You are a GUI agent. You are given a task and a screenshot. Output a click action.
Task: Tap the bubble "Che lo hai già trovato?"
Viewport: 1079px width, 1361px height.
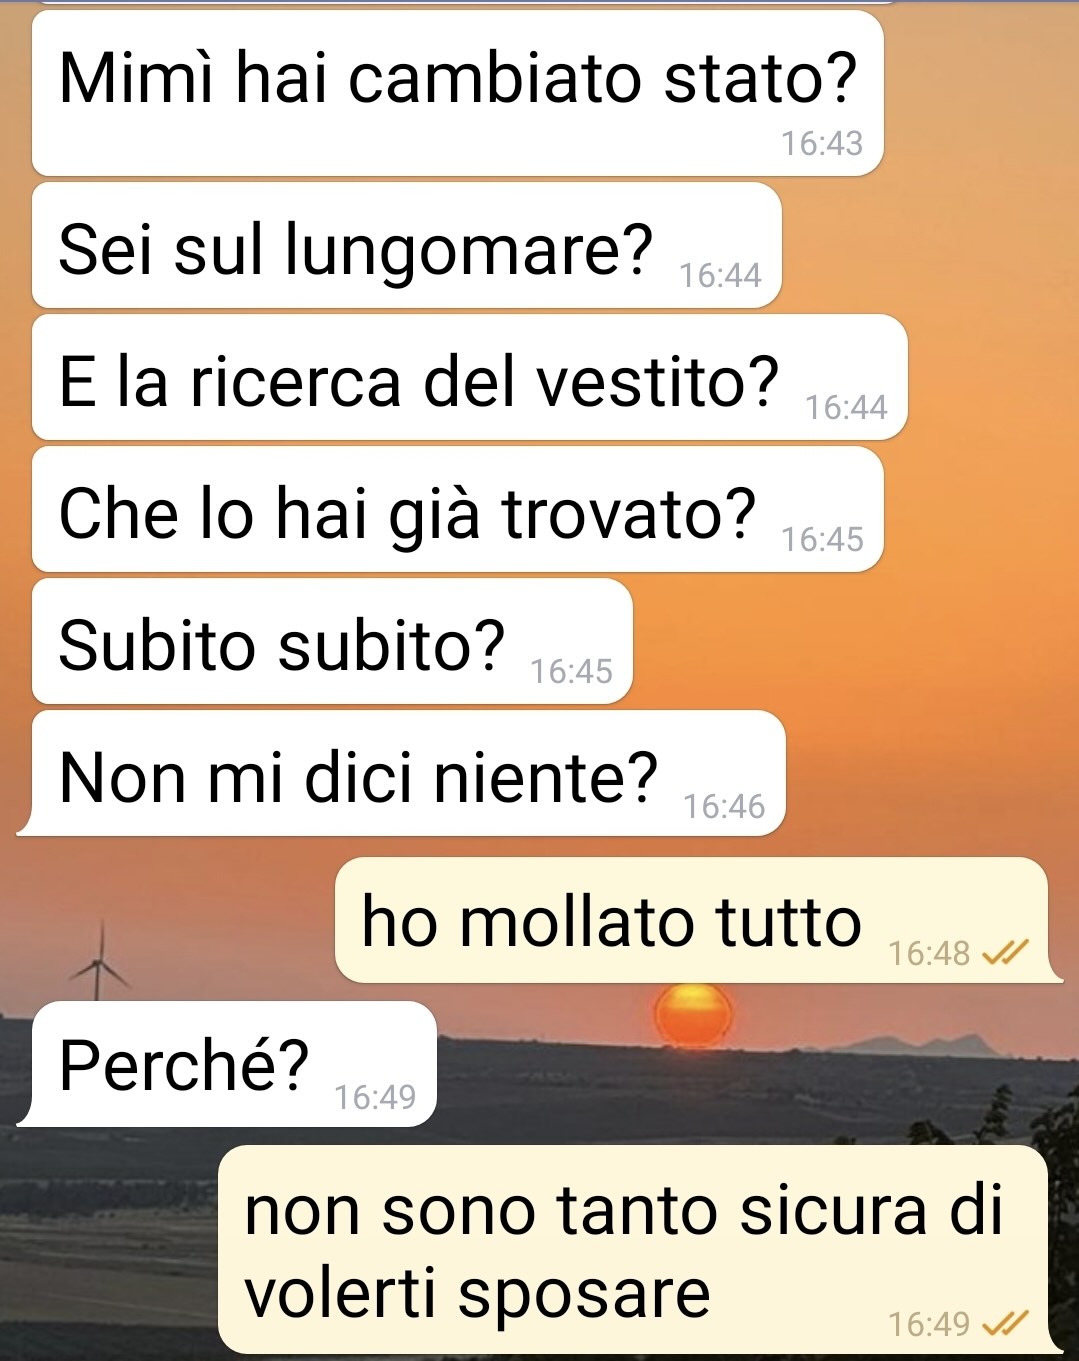(x=457, y=510)
